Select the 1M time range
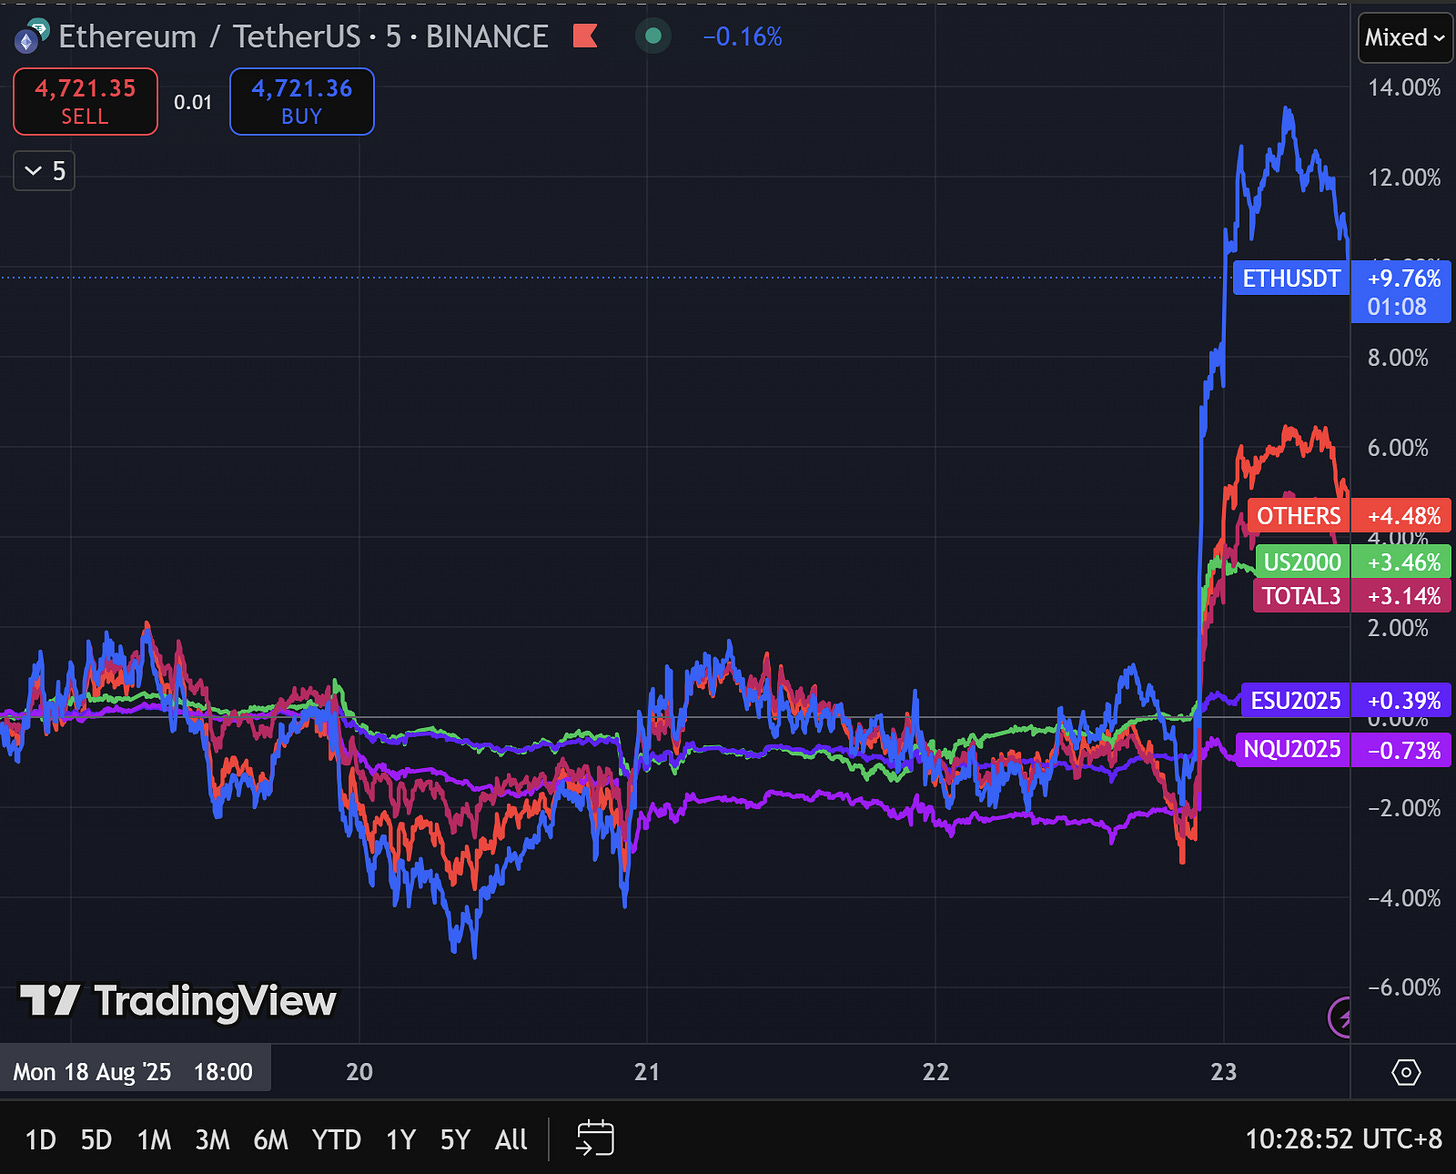1456x1174 pixels. coord(154,1139)
